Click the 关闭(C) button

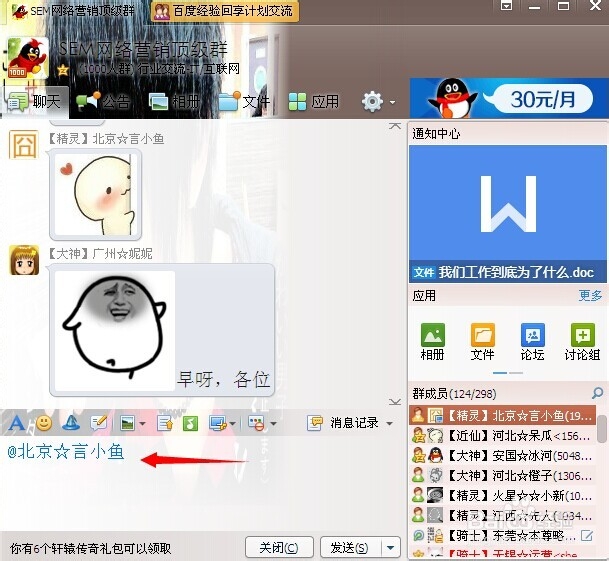[x=279, y=548]
